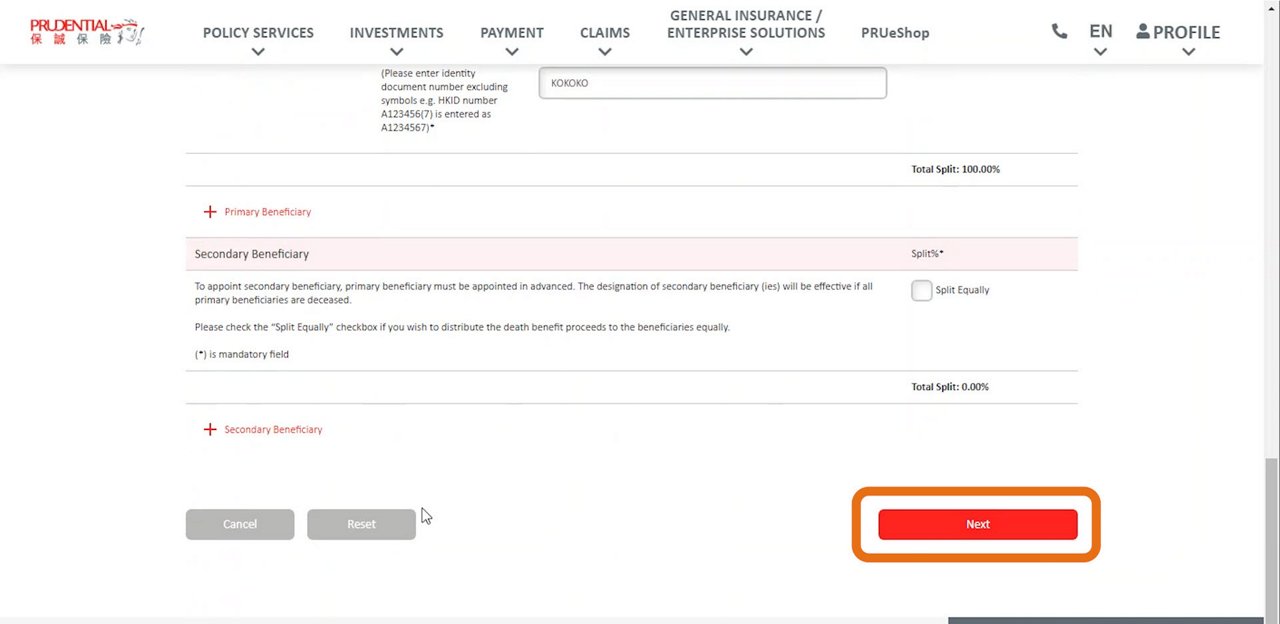Click the red plus icon for Secondary Beneficiary
Image resolution: width=1280 pixels, height=624 pixels.
pyautogui.click(x=210, y=430)
